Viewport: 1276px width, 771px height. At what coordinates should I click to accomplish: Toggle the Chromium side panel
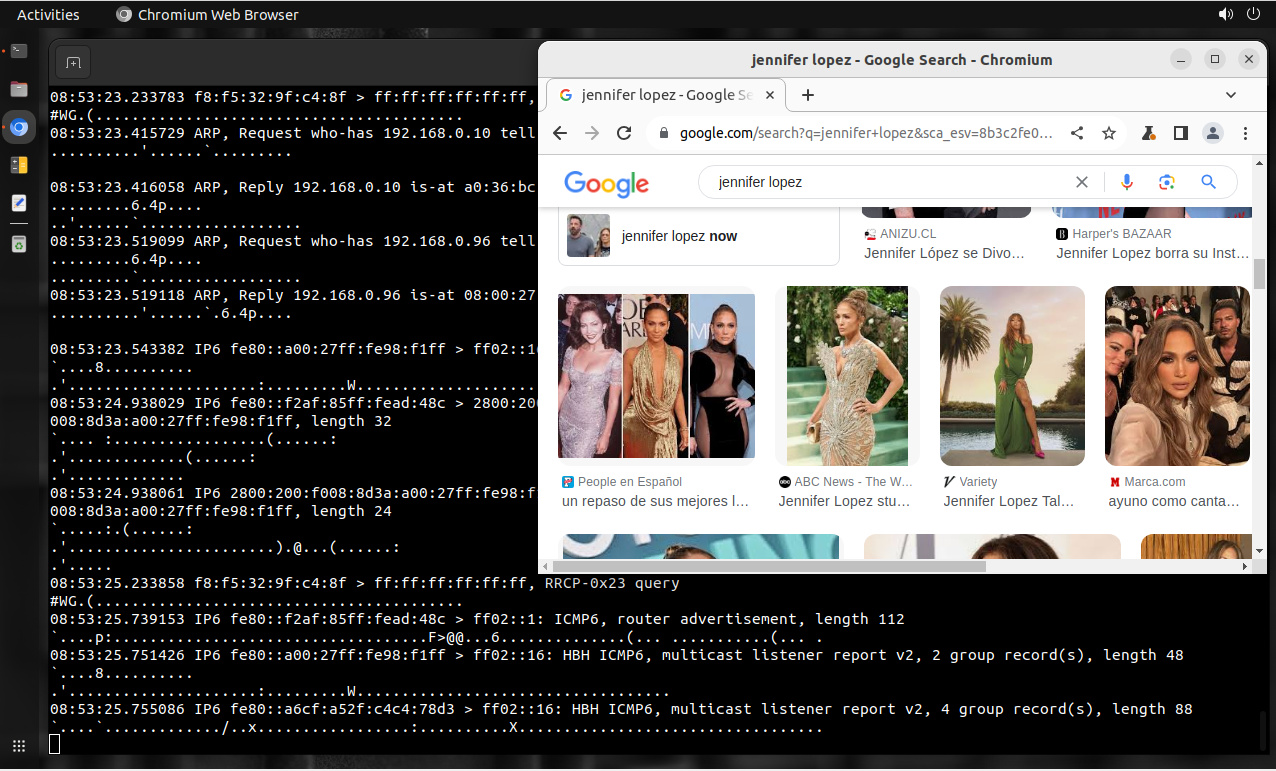click(x=1181, y=133)
